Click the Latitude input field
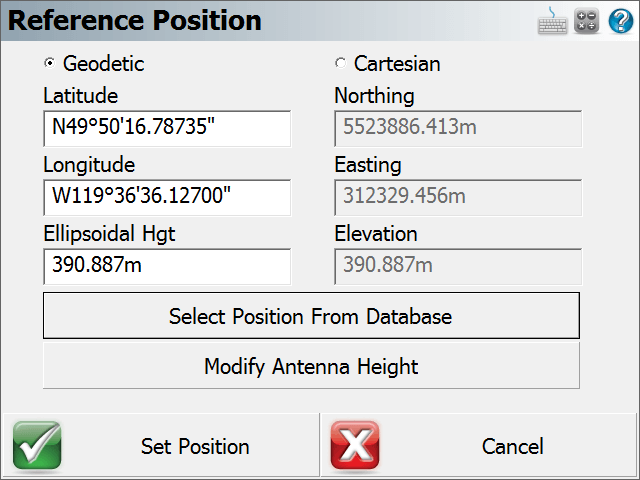Image resolution: width=640 pixels, height=480 pixels. (x=167, y=128)
